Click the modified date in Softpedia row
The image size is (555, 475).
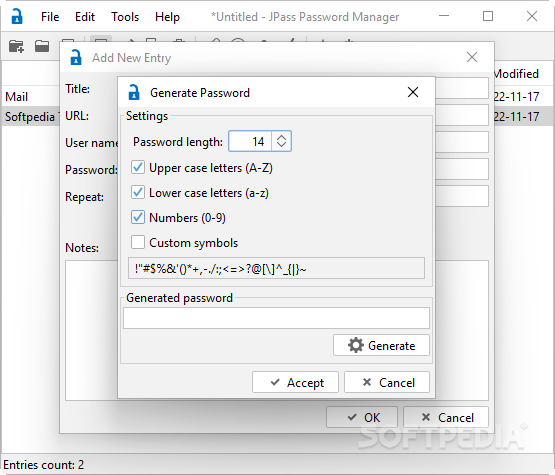[516, 116]
